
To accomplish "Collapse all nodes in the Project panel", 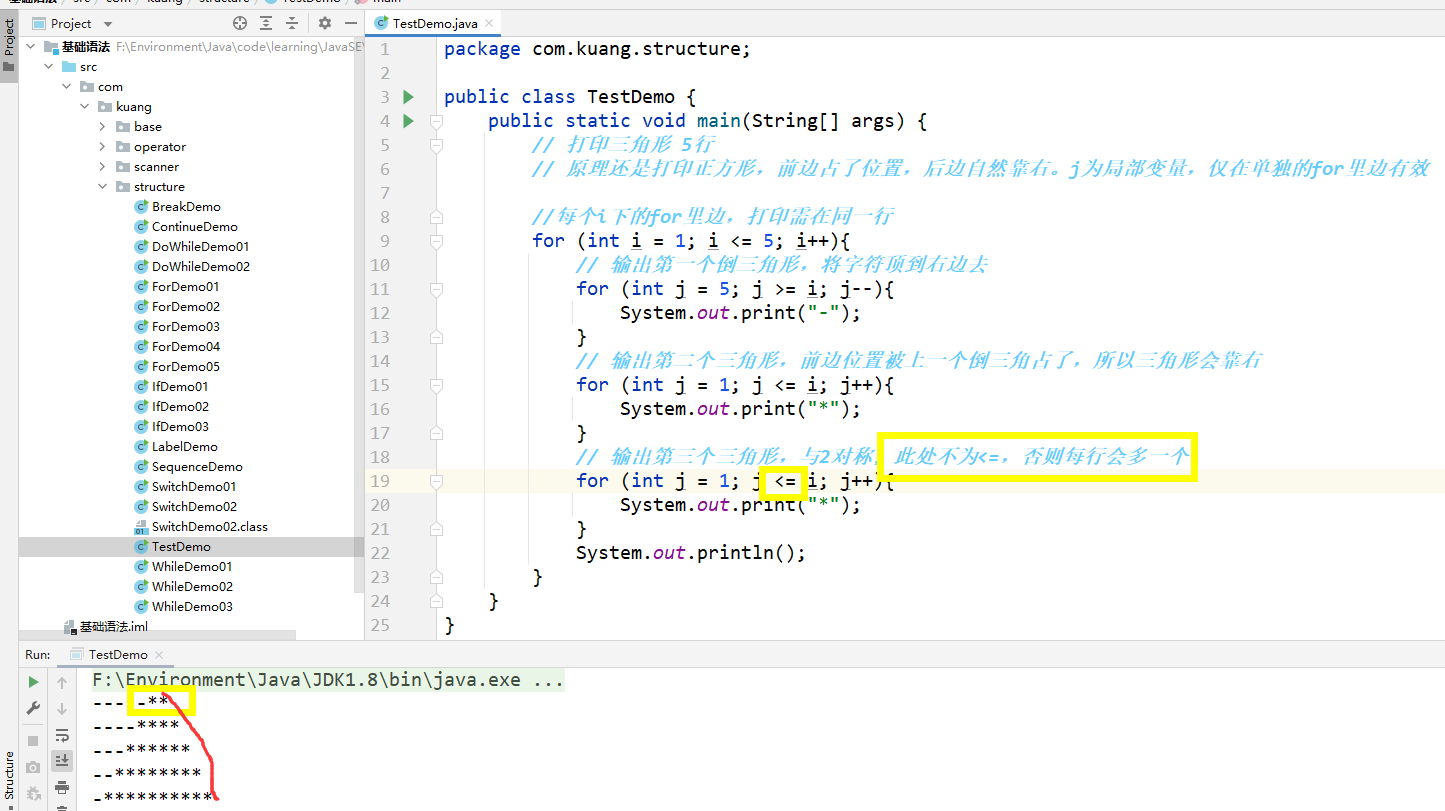I will (x=293, y=23).
